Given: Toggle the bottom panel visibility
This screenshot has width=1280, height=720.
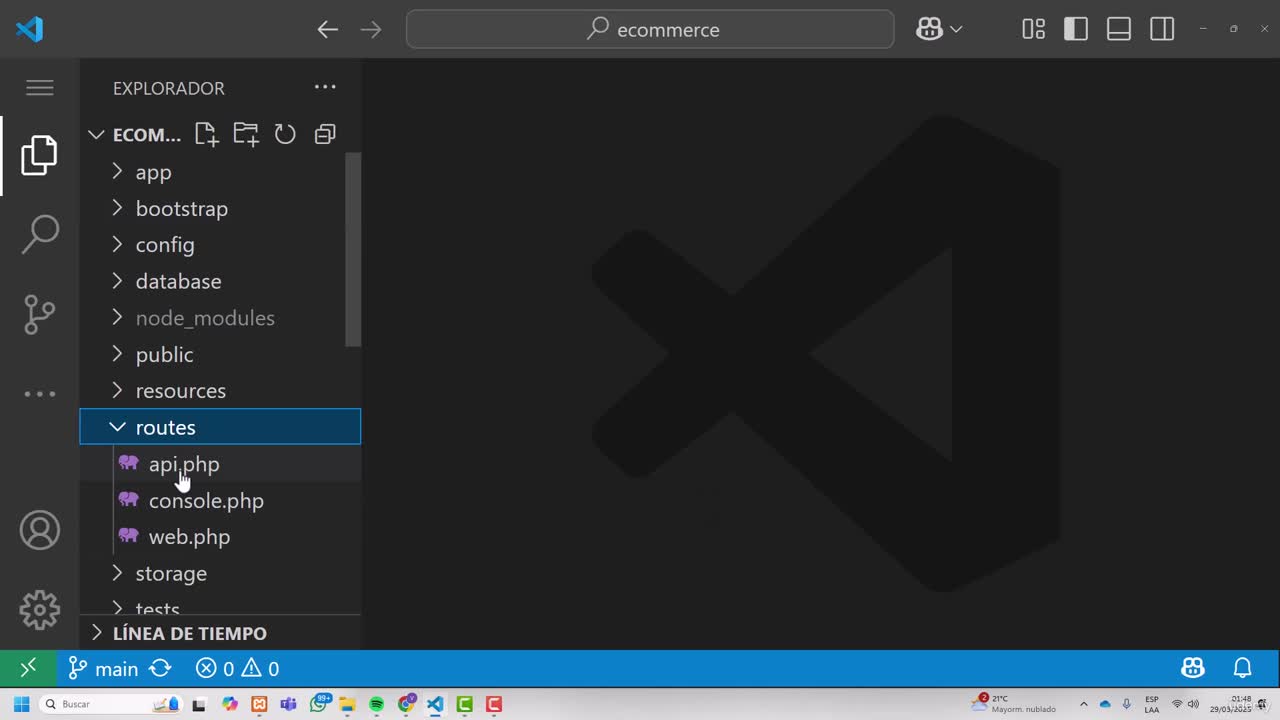Looking at the screenshot, I should pyautogui.click(x=1119, y=30).
